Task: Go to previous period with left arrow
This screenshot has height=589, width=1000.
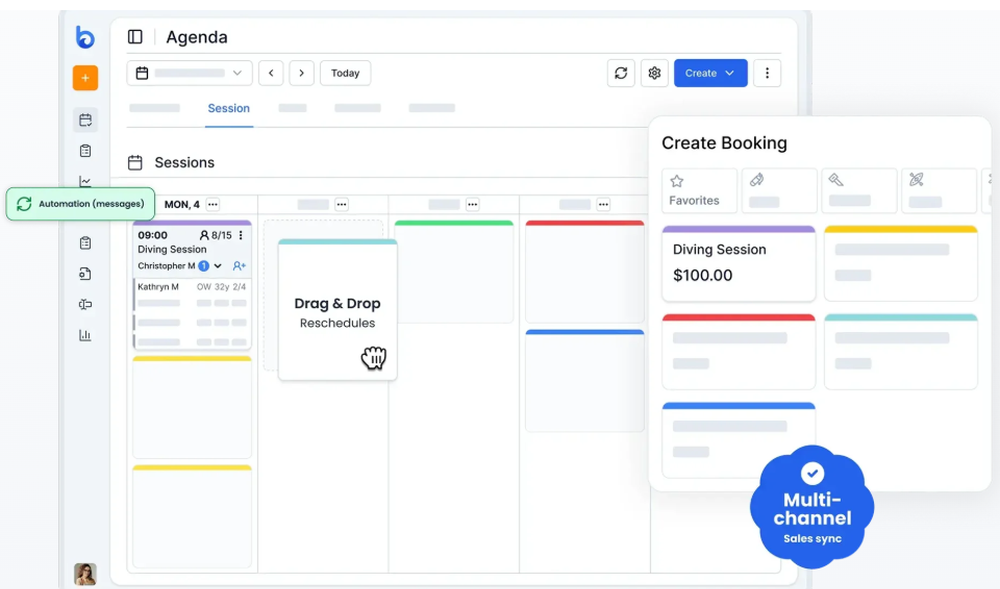Action: click(271, 73)
